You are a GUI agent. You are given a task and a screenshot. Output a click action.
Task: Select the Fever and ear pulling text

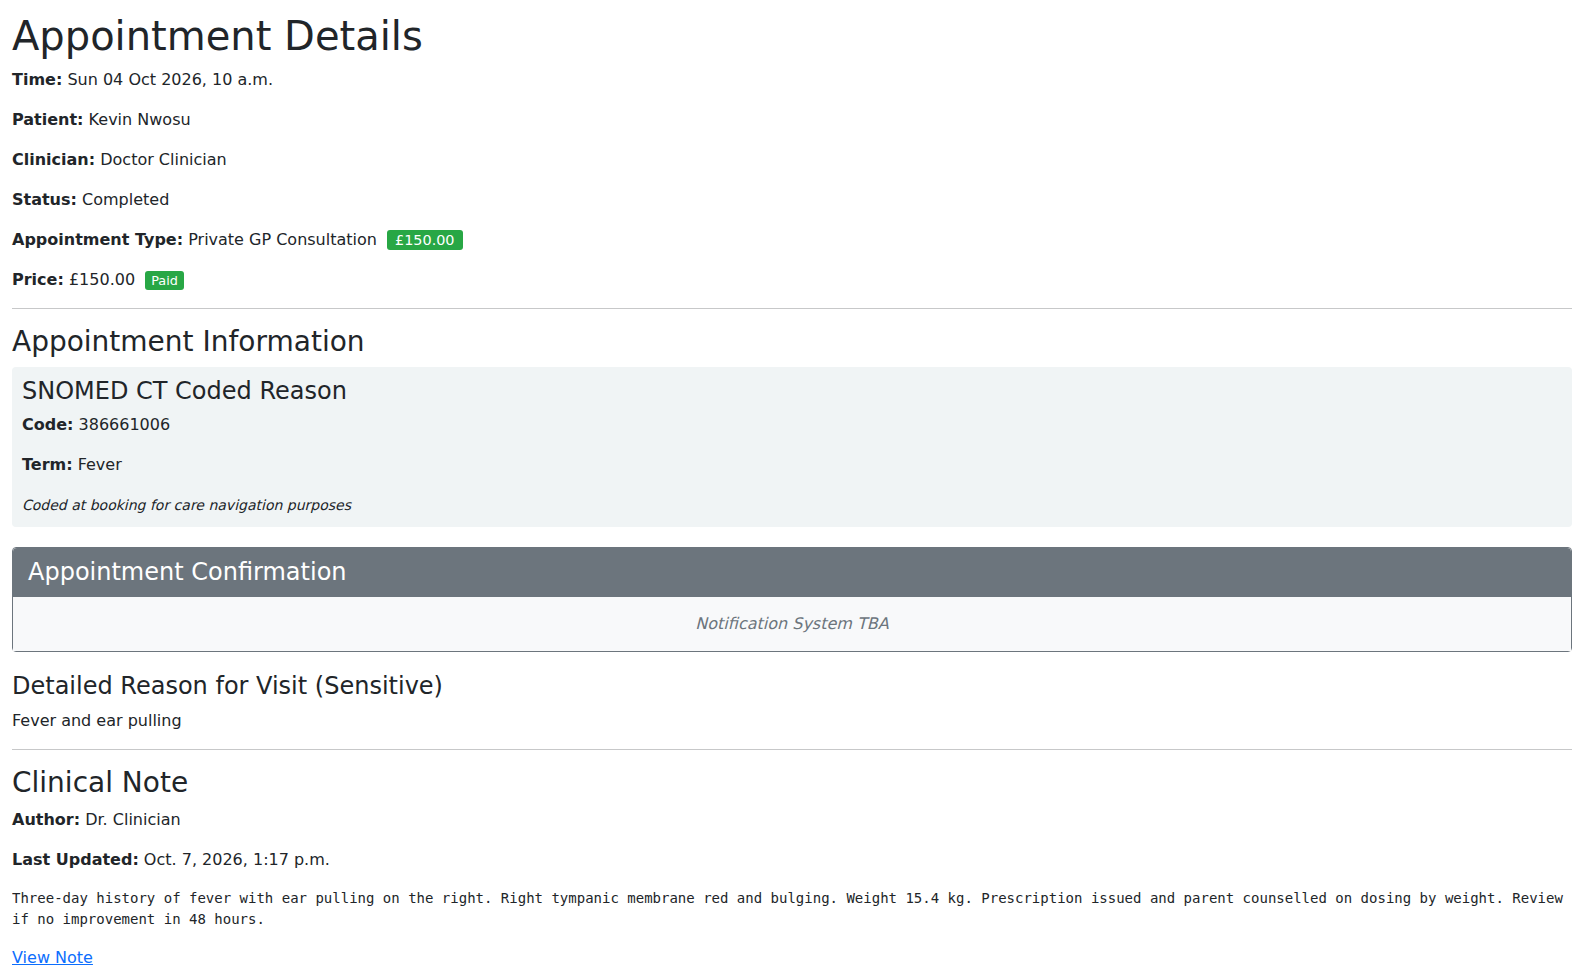(97, 721)
